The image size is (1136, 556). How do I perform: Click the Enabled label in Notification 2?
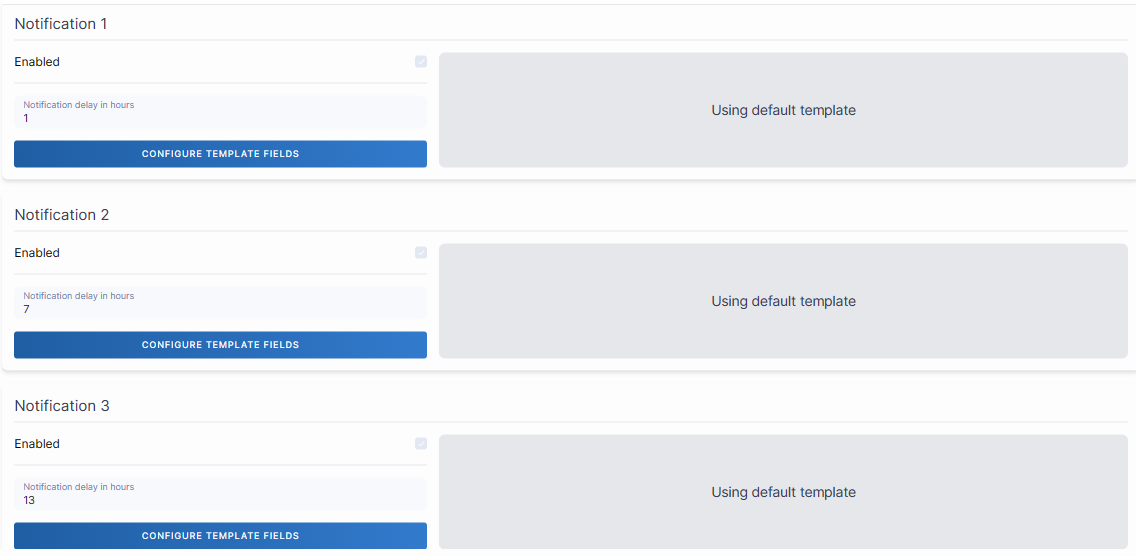click(x=37, y=253)
